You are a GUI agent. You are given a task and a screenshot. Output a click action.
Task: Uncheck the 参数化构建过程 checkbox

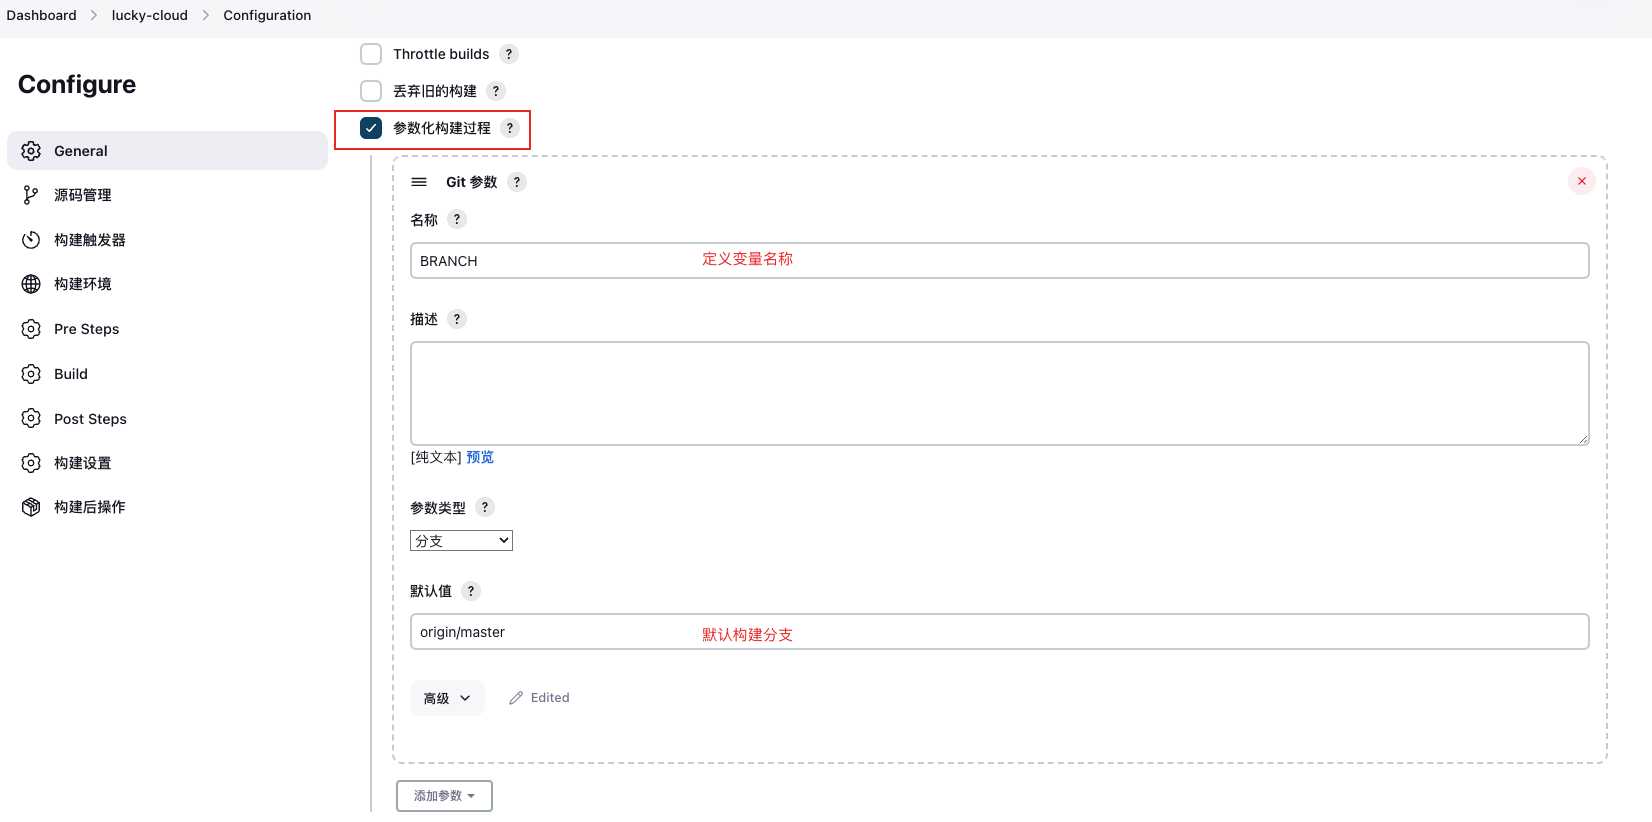click(371, 128)
